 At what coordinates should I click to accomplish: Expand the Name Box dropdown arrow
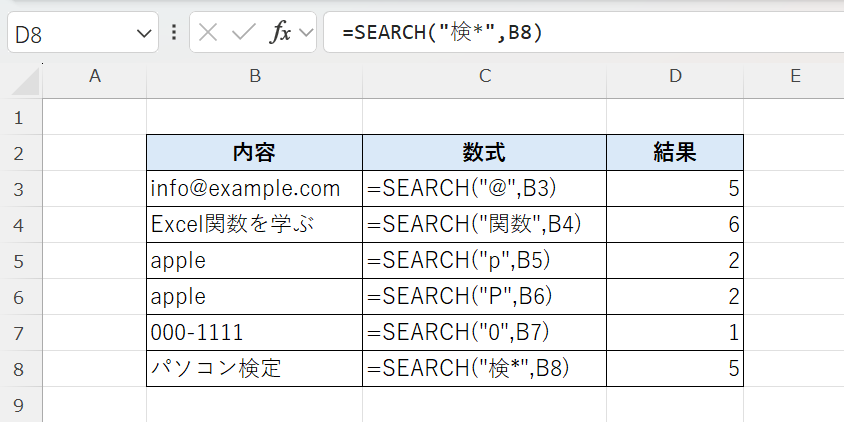coord(141,33)
